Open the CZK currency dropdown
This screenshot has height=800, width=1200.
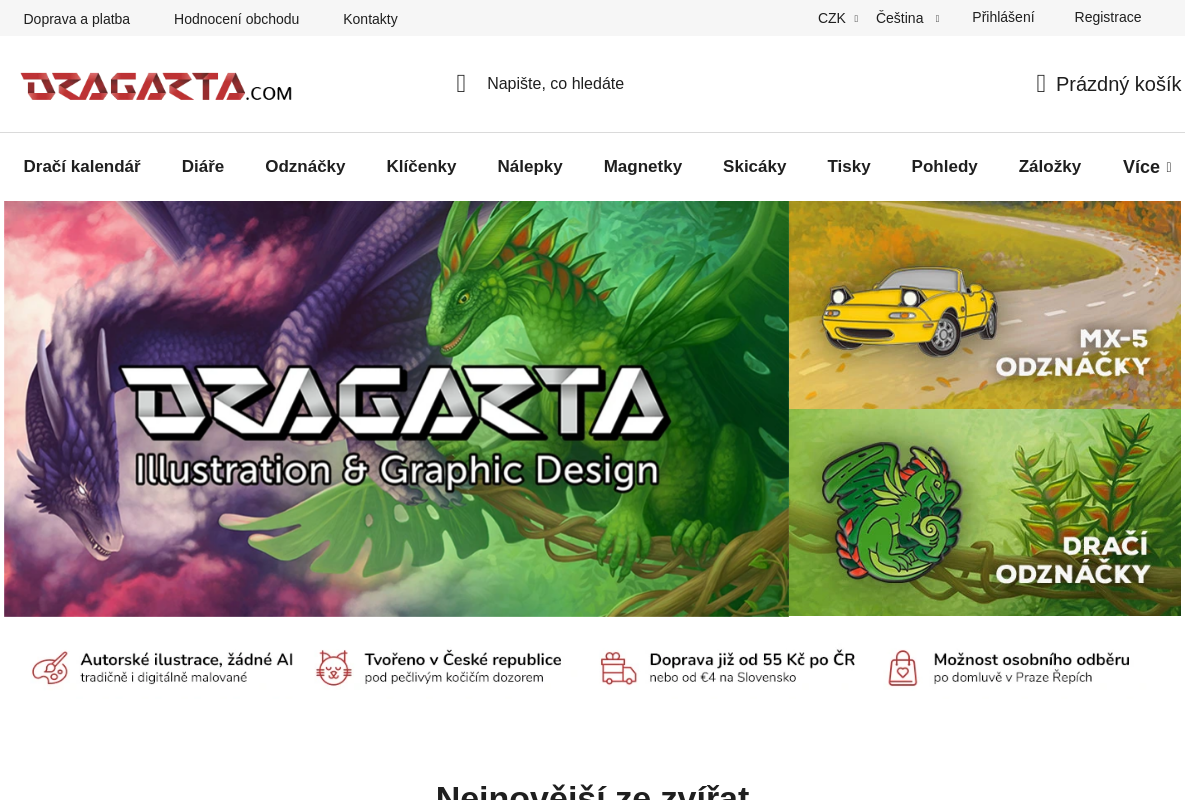pyautogui.click(x=838, y=18)
